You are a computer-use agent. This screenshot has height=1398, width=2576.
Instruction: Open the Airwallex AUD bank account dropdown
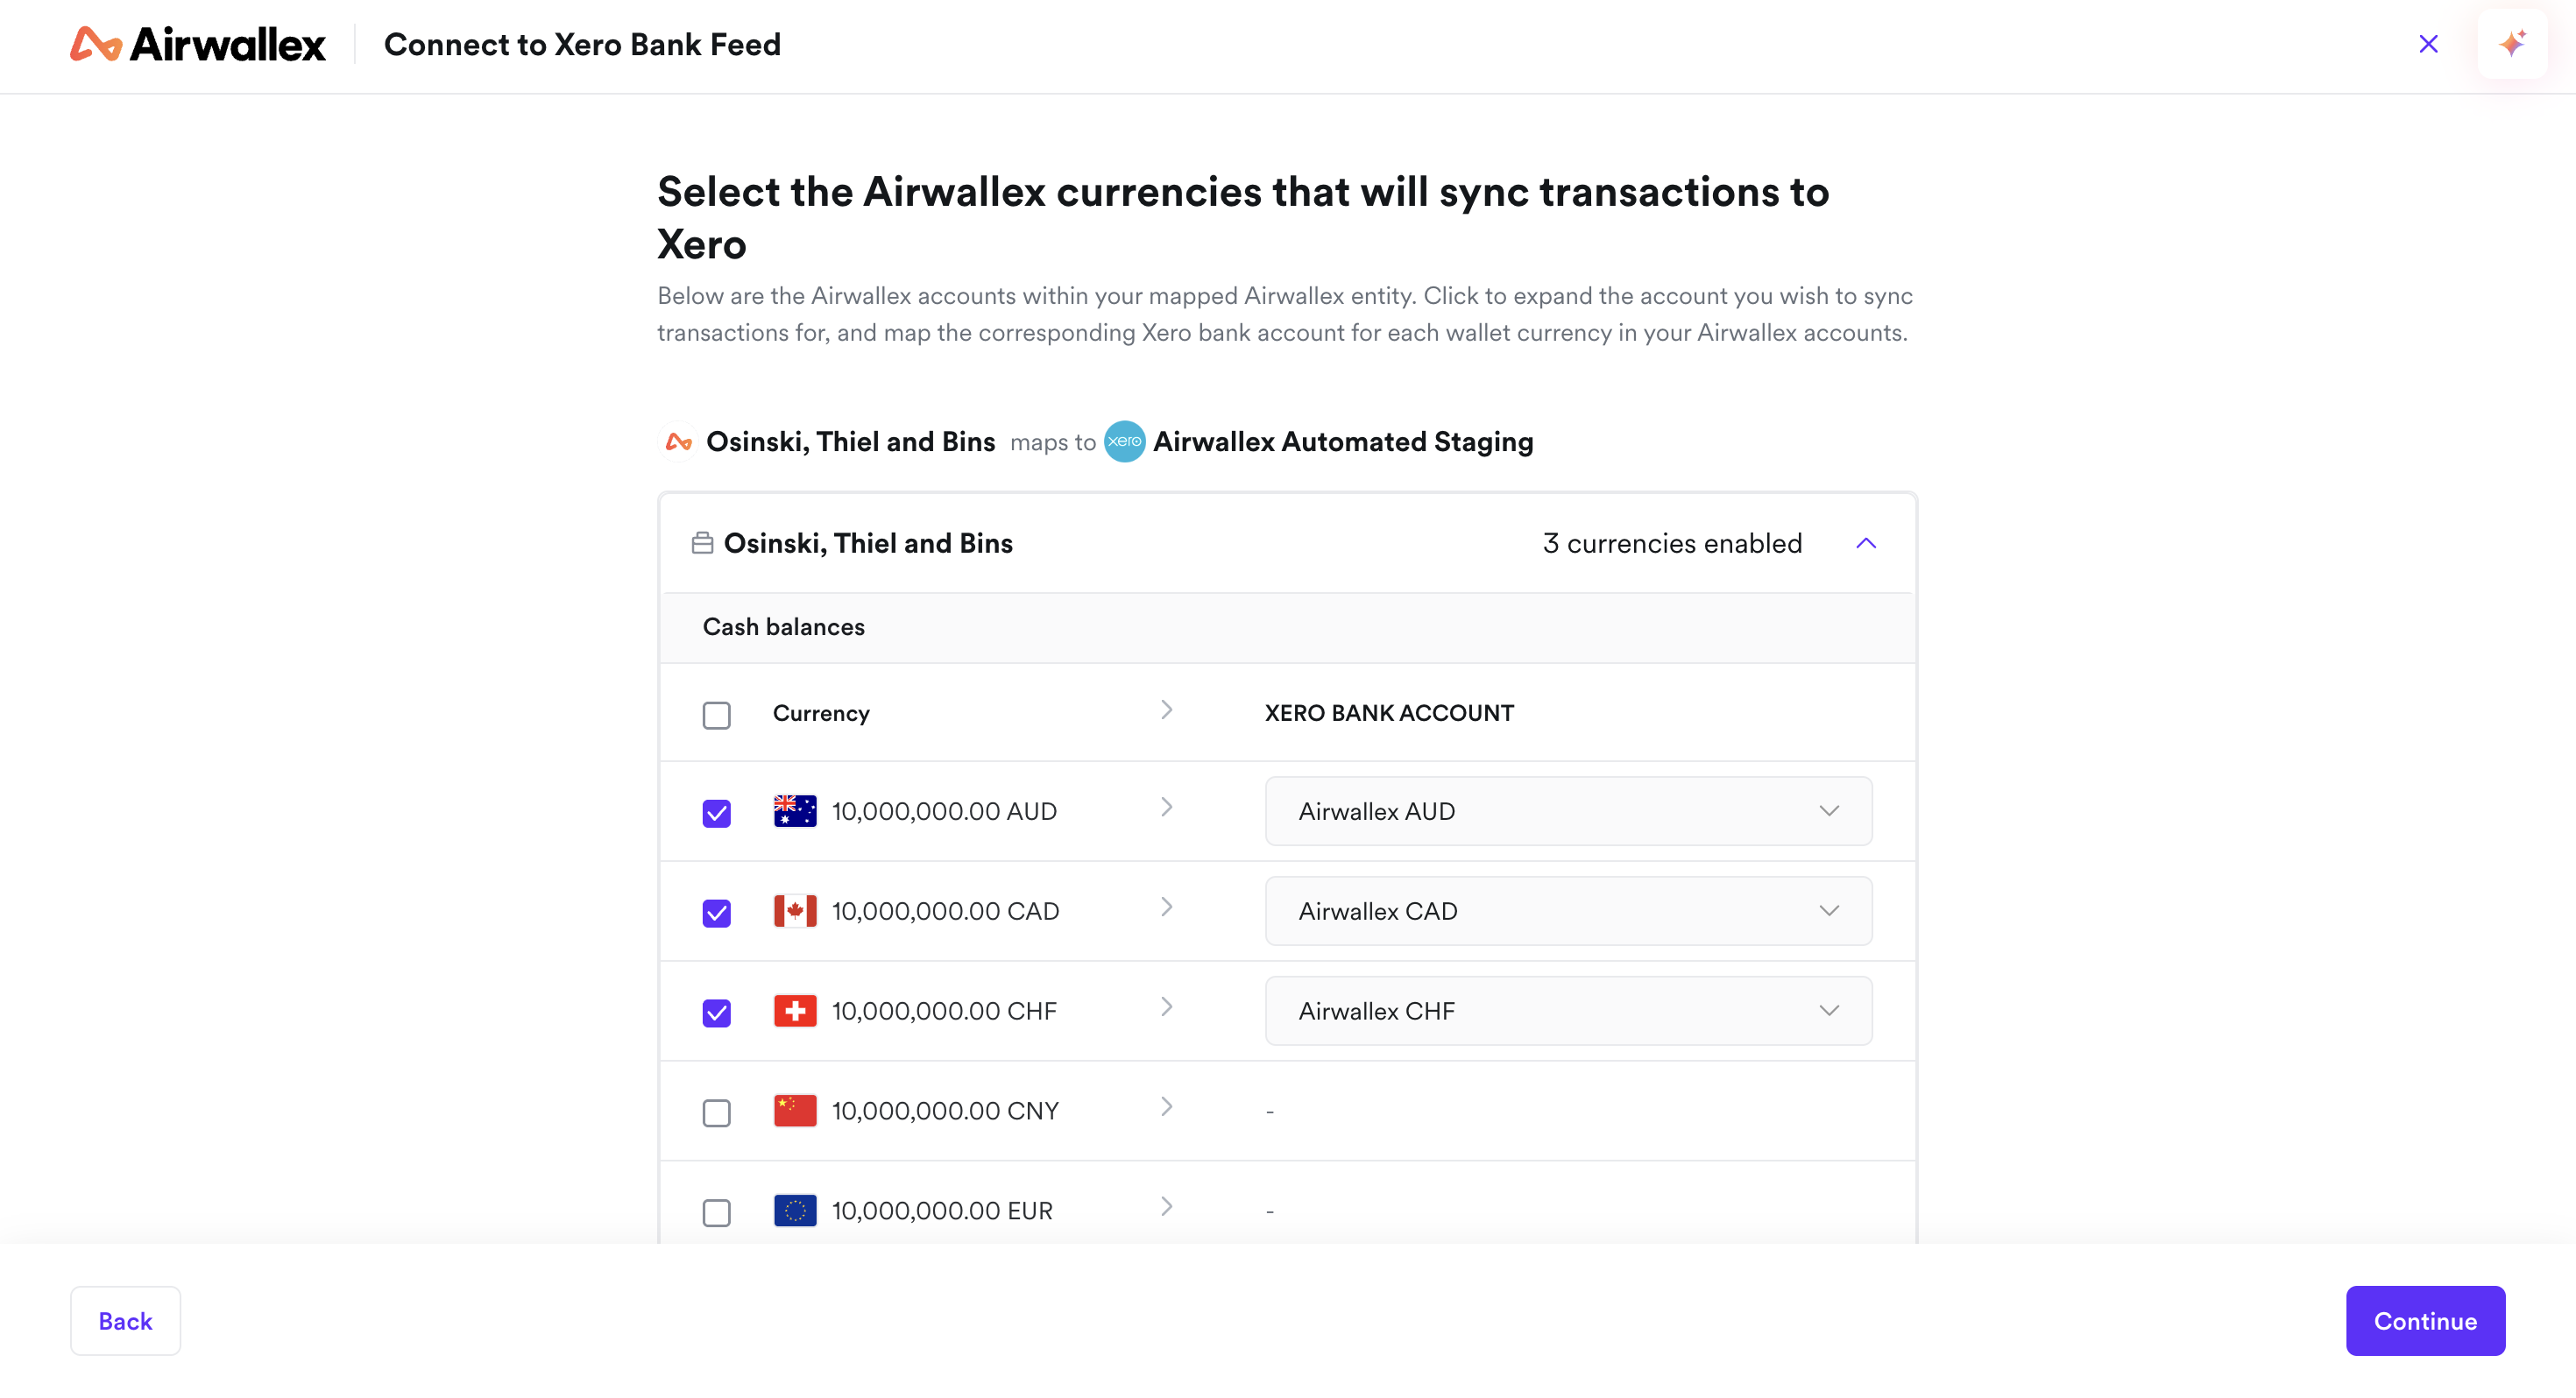pos(1568,811)
